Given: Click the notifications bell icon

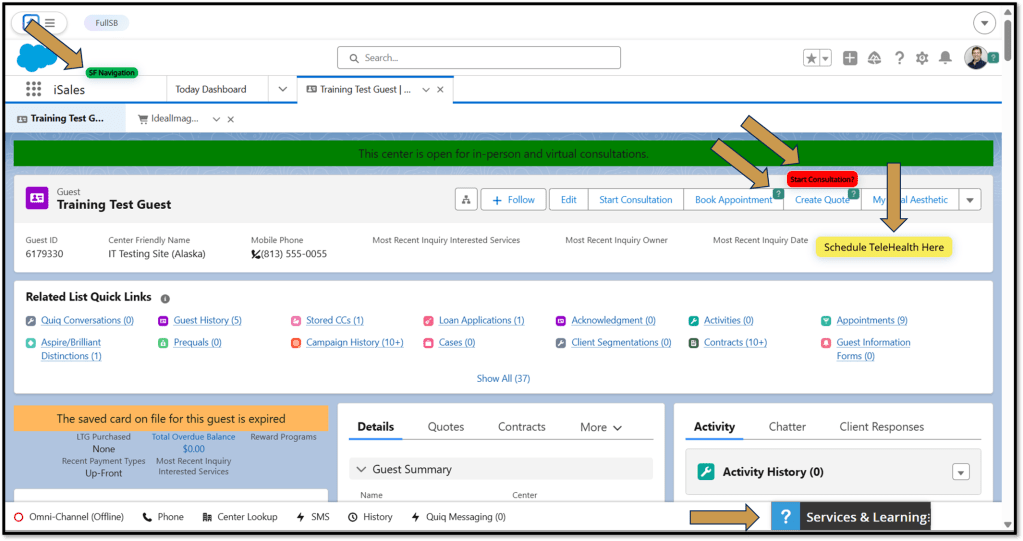Looking at the screenshot, I should pyautogui.click(x=945, y=58).
